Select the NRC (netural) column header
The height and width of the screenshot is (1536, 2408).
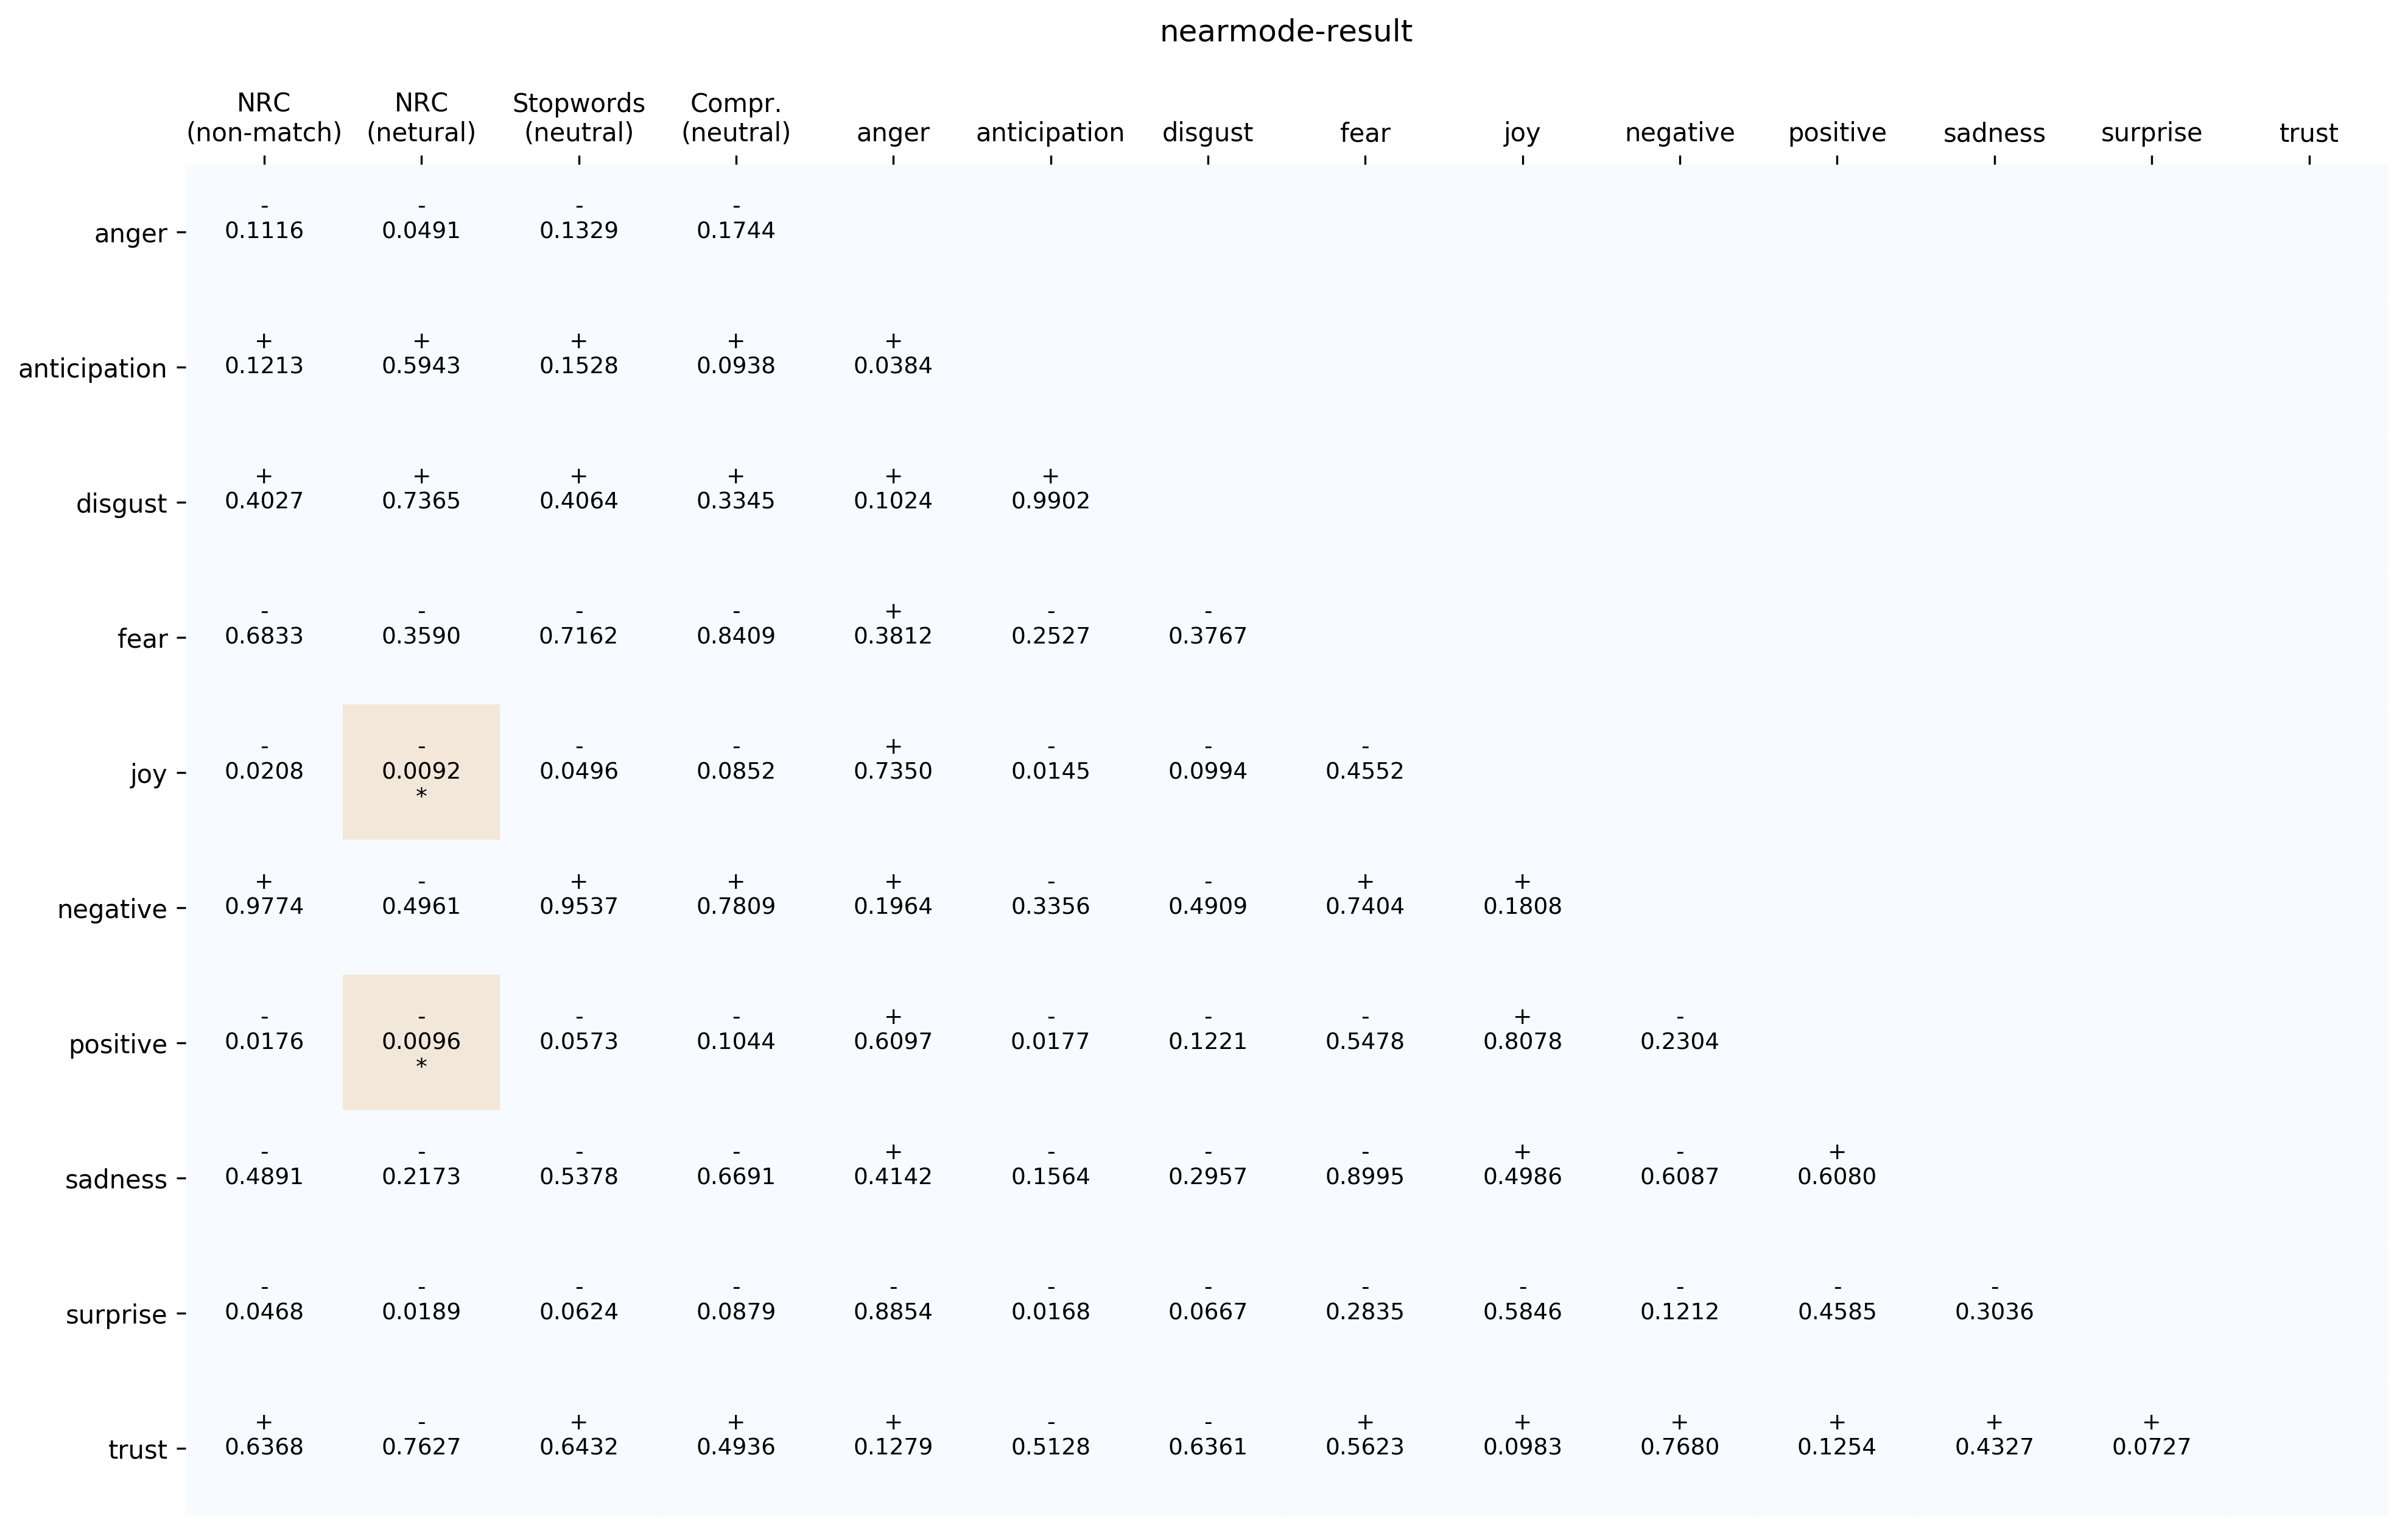pos(421,118)
